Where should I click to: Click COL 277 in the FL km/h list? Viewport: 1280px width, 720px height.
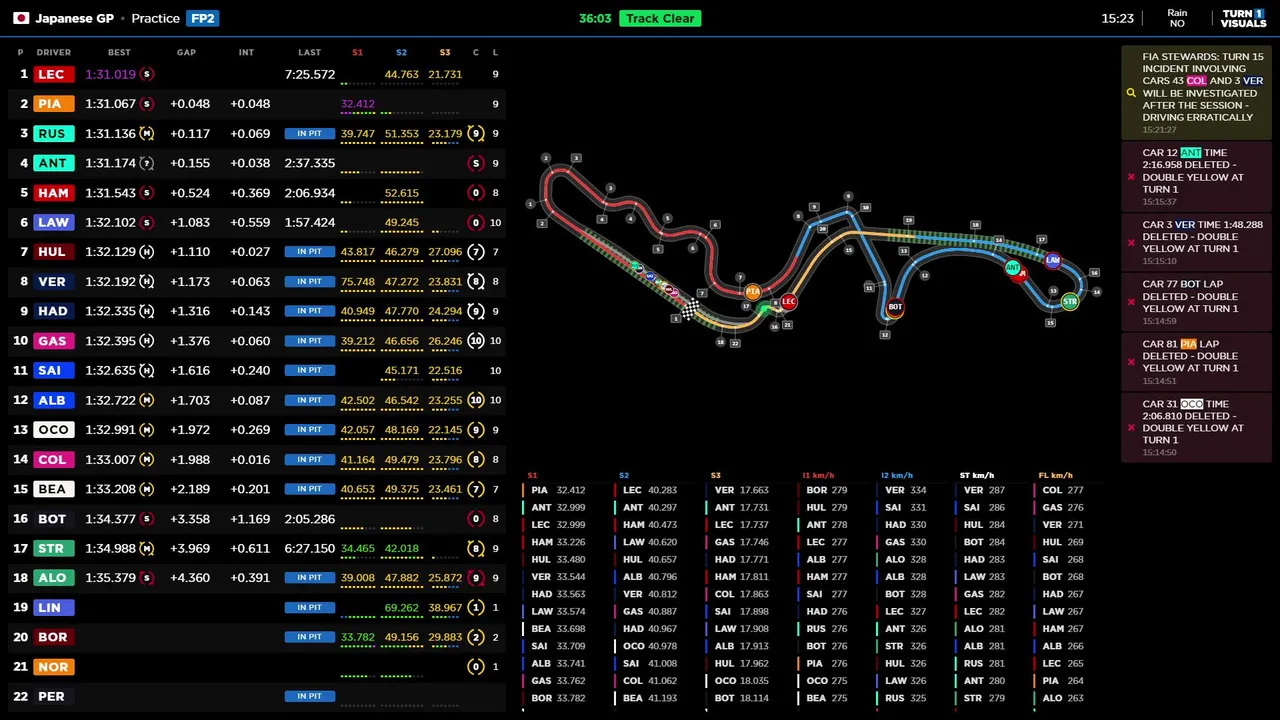[x=1062, y=490]
